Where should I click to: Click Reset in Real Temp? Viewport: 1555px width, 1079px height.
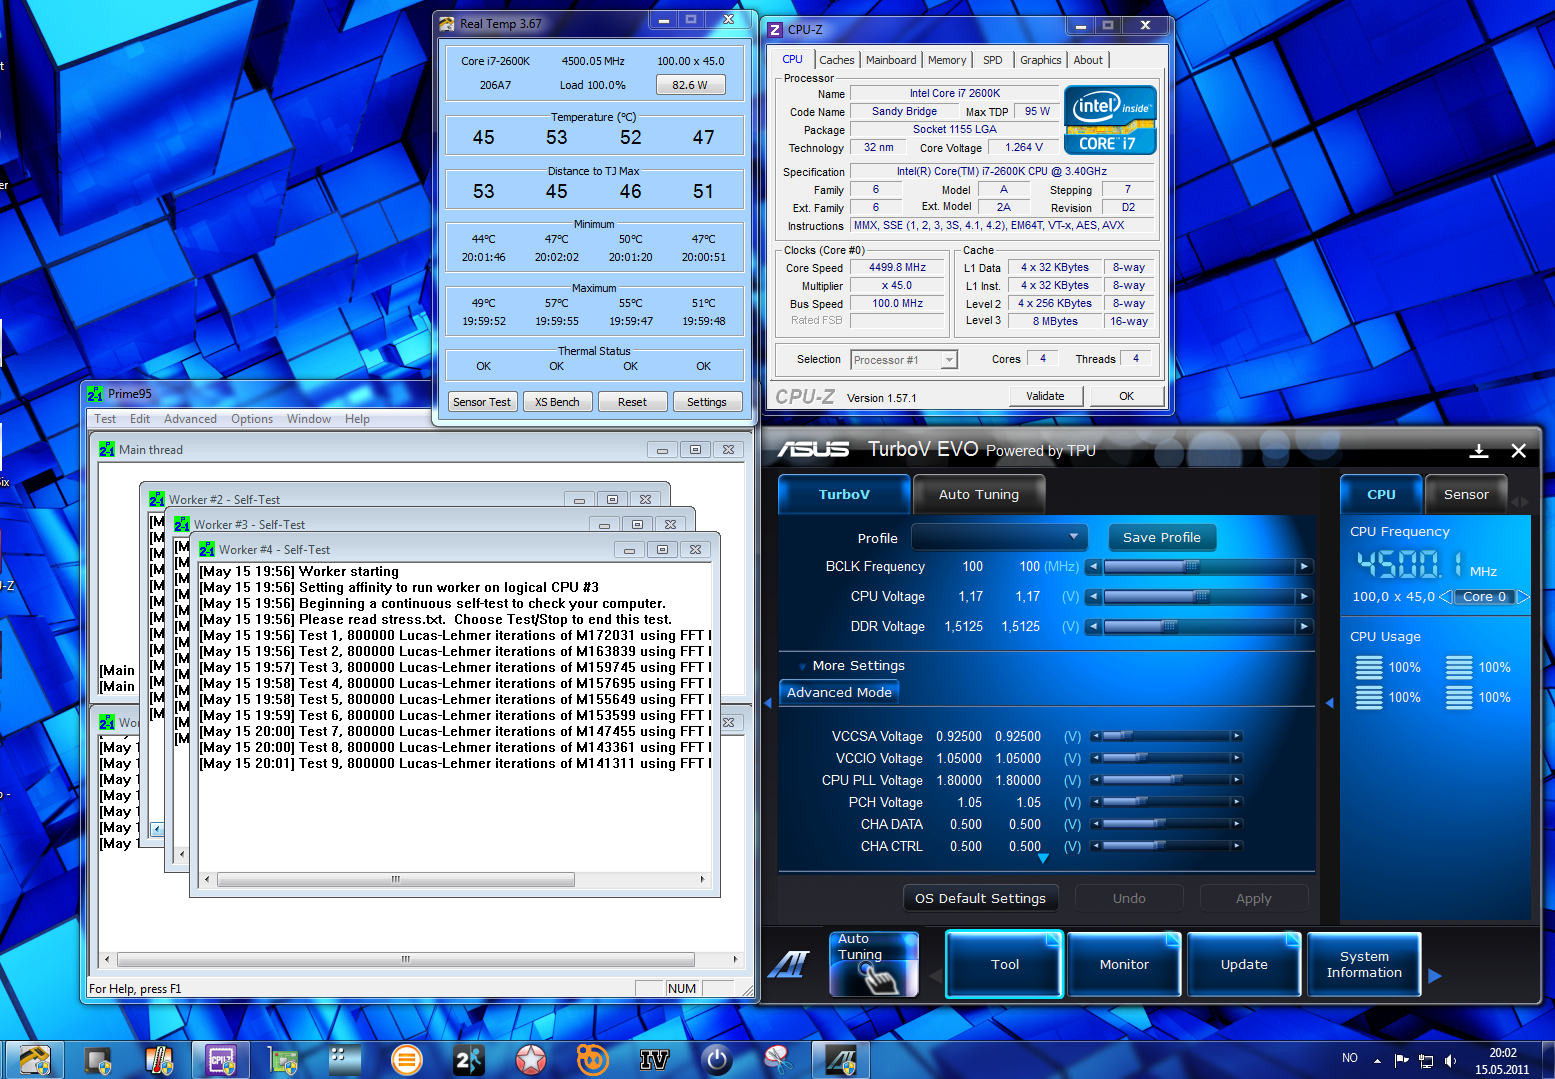coord(632,402)
